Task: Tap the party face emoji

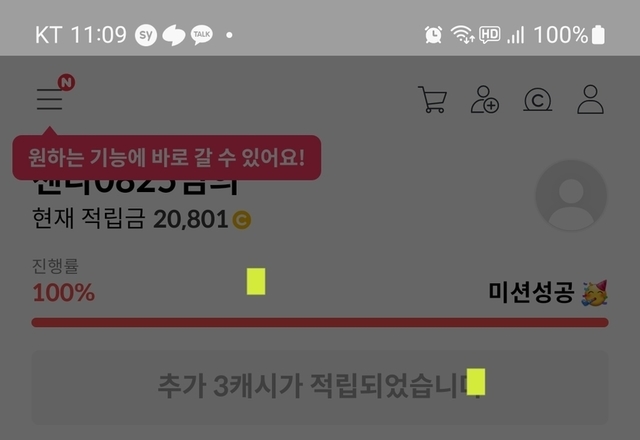Action: click(x=595, y=293)
